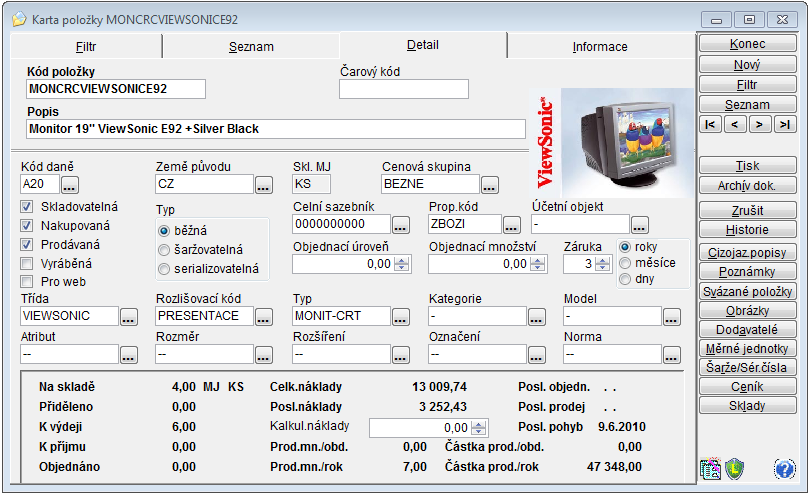810x495 pixels.
Task: Open the Poznámky button
Action: point(747,272)
